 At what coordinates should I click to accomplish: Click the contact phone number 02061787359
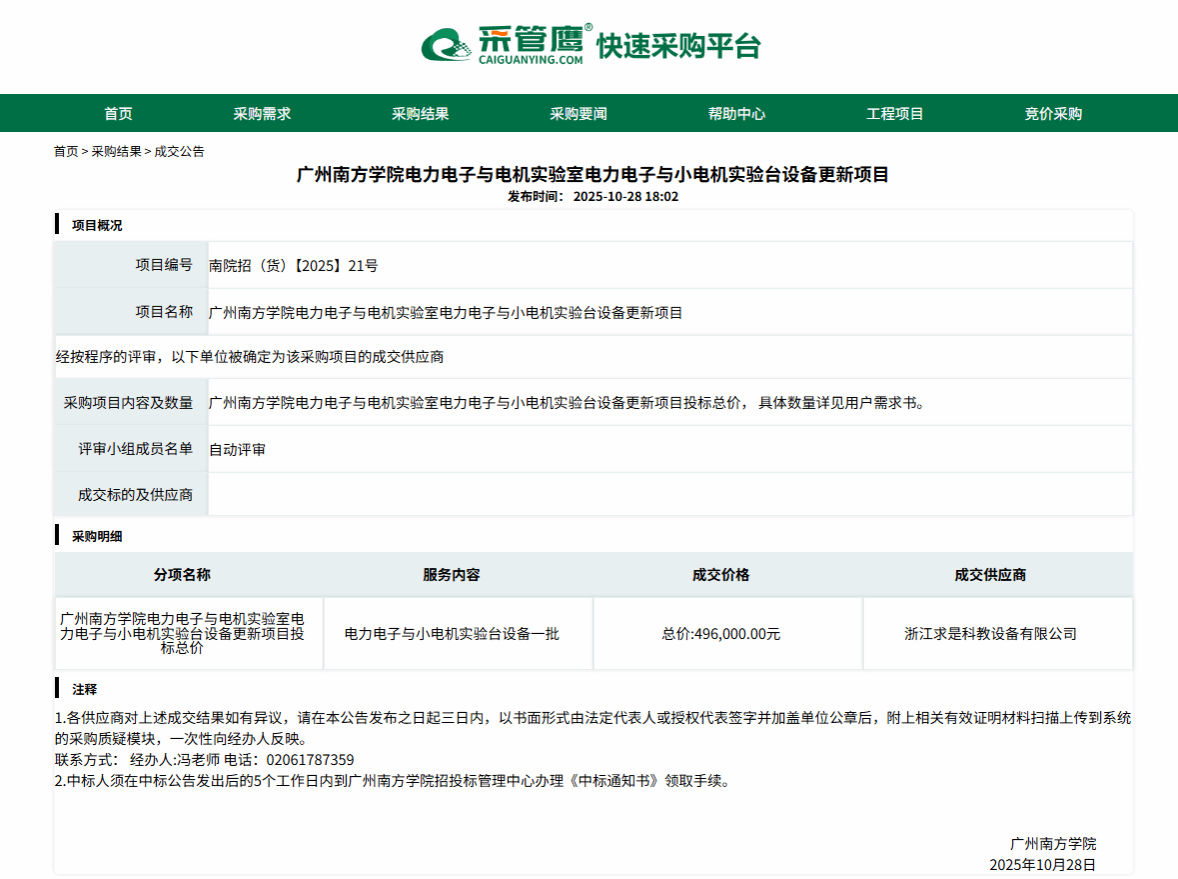click(310, 760)
